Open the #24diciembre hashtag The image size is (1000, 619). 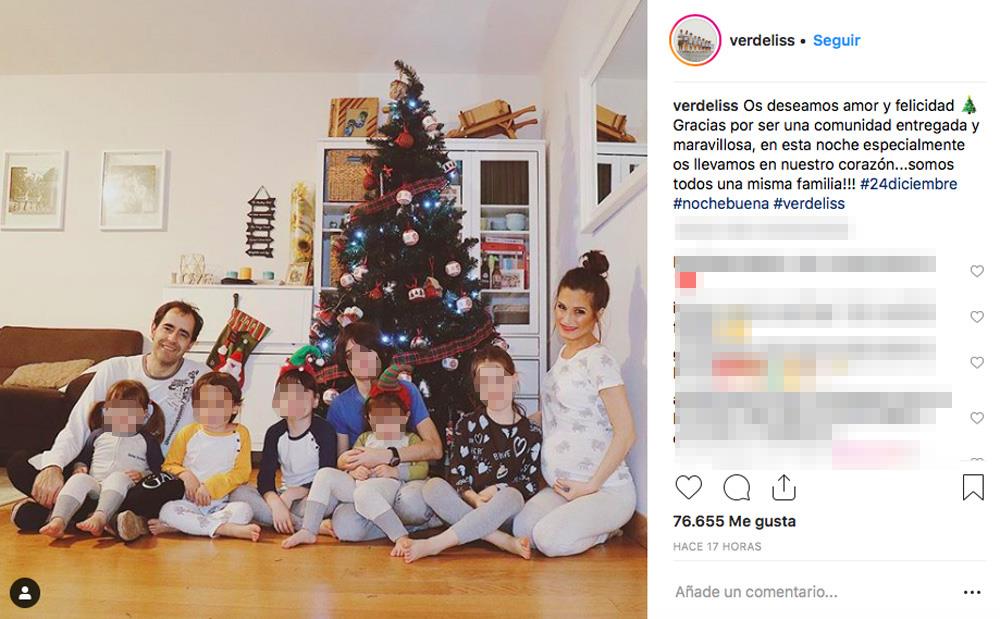[908, 184]
